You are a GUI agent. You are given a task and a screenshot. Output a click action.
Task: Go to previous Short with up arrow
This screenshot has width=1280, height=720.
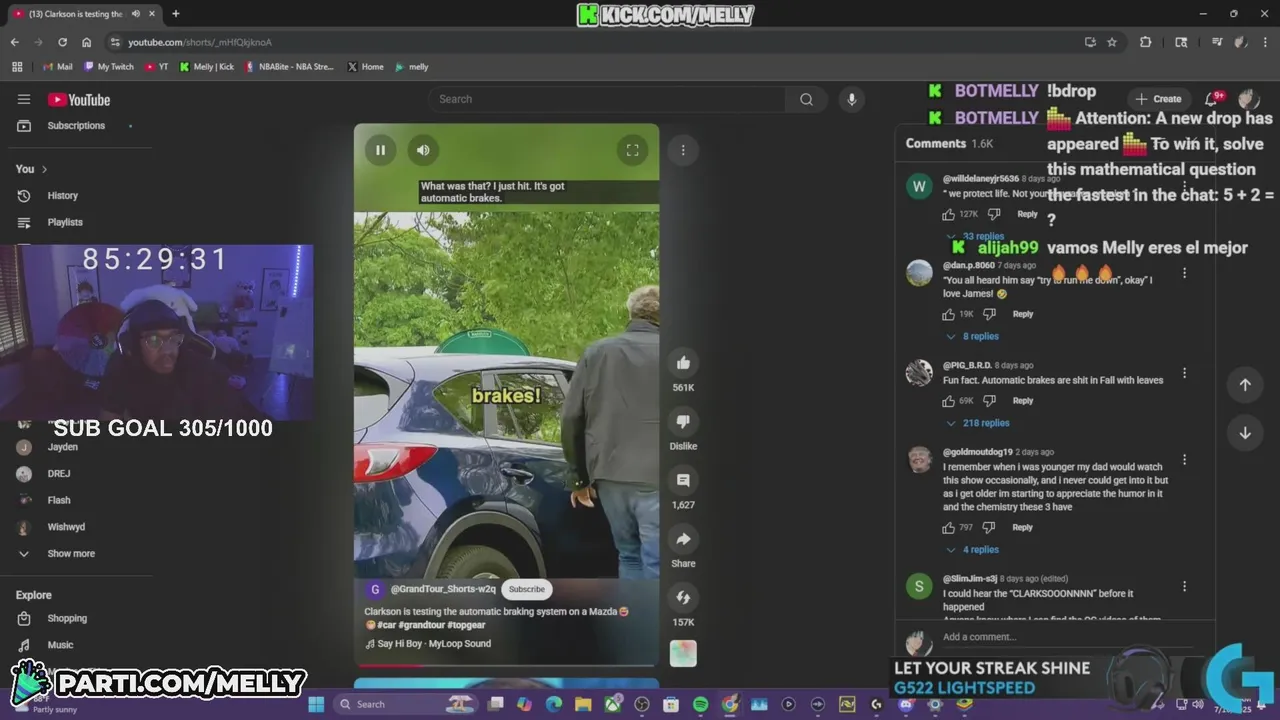click(1245, 385)
